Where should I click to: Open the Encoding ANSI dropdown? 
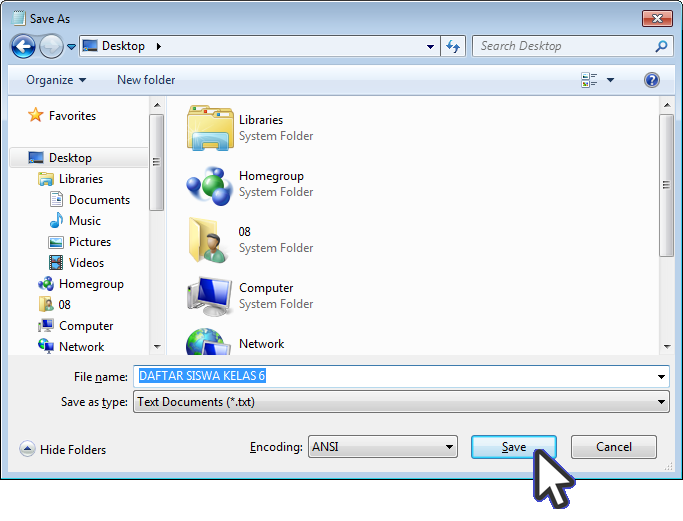pyautogui.click(x=382, y=447)
